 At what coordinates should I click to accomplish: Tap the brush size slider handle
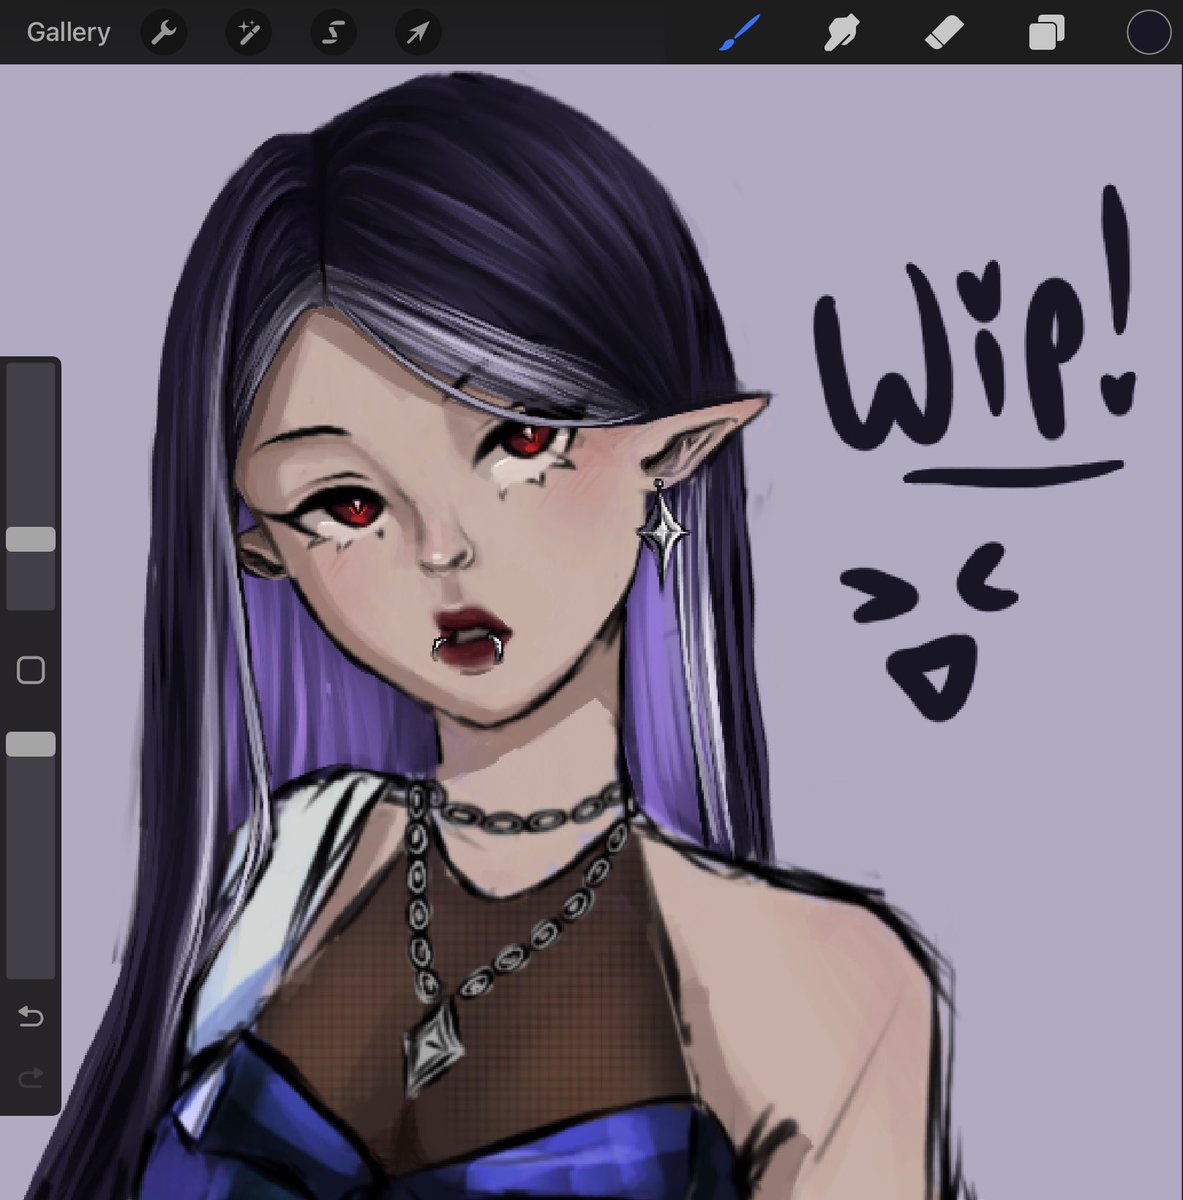(x=30, y=538)
